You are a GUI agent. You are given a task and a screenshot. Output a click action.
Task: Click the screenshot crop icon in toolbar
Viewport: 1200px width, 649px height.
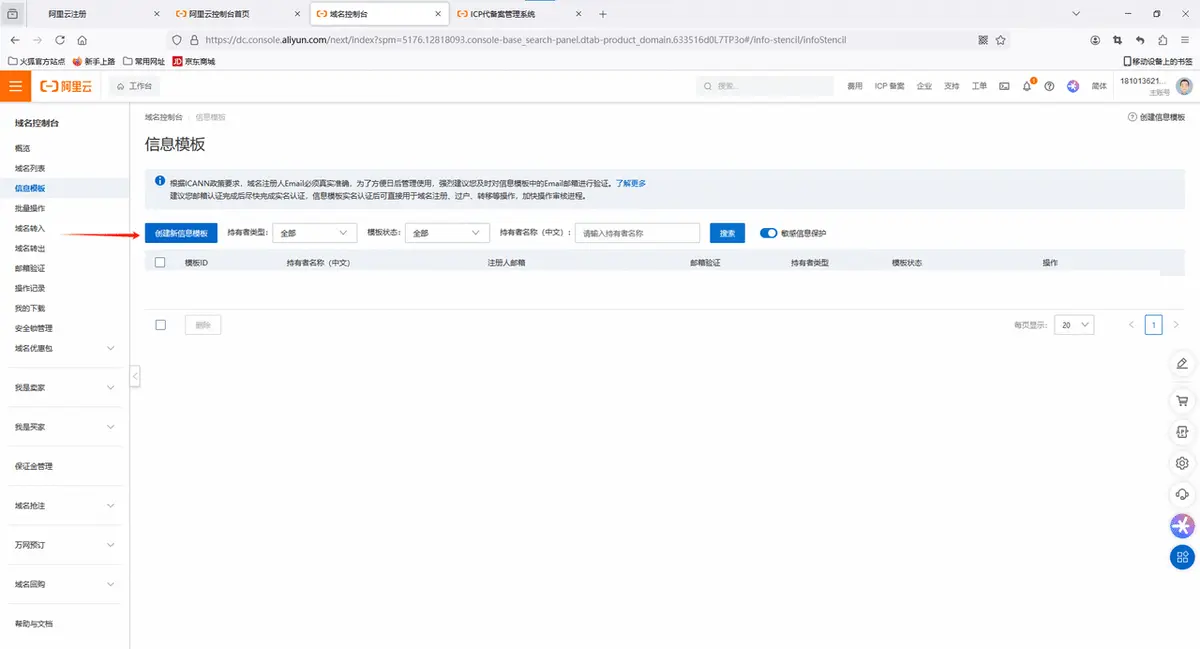point(1118,40)
